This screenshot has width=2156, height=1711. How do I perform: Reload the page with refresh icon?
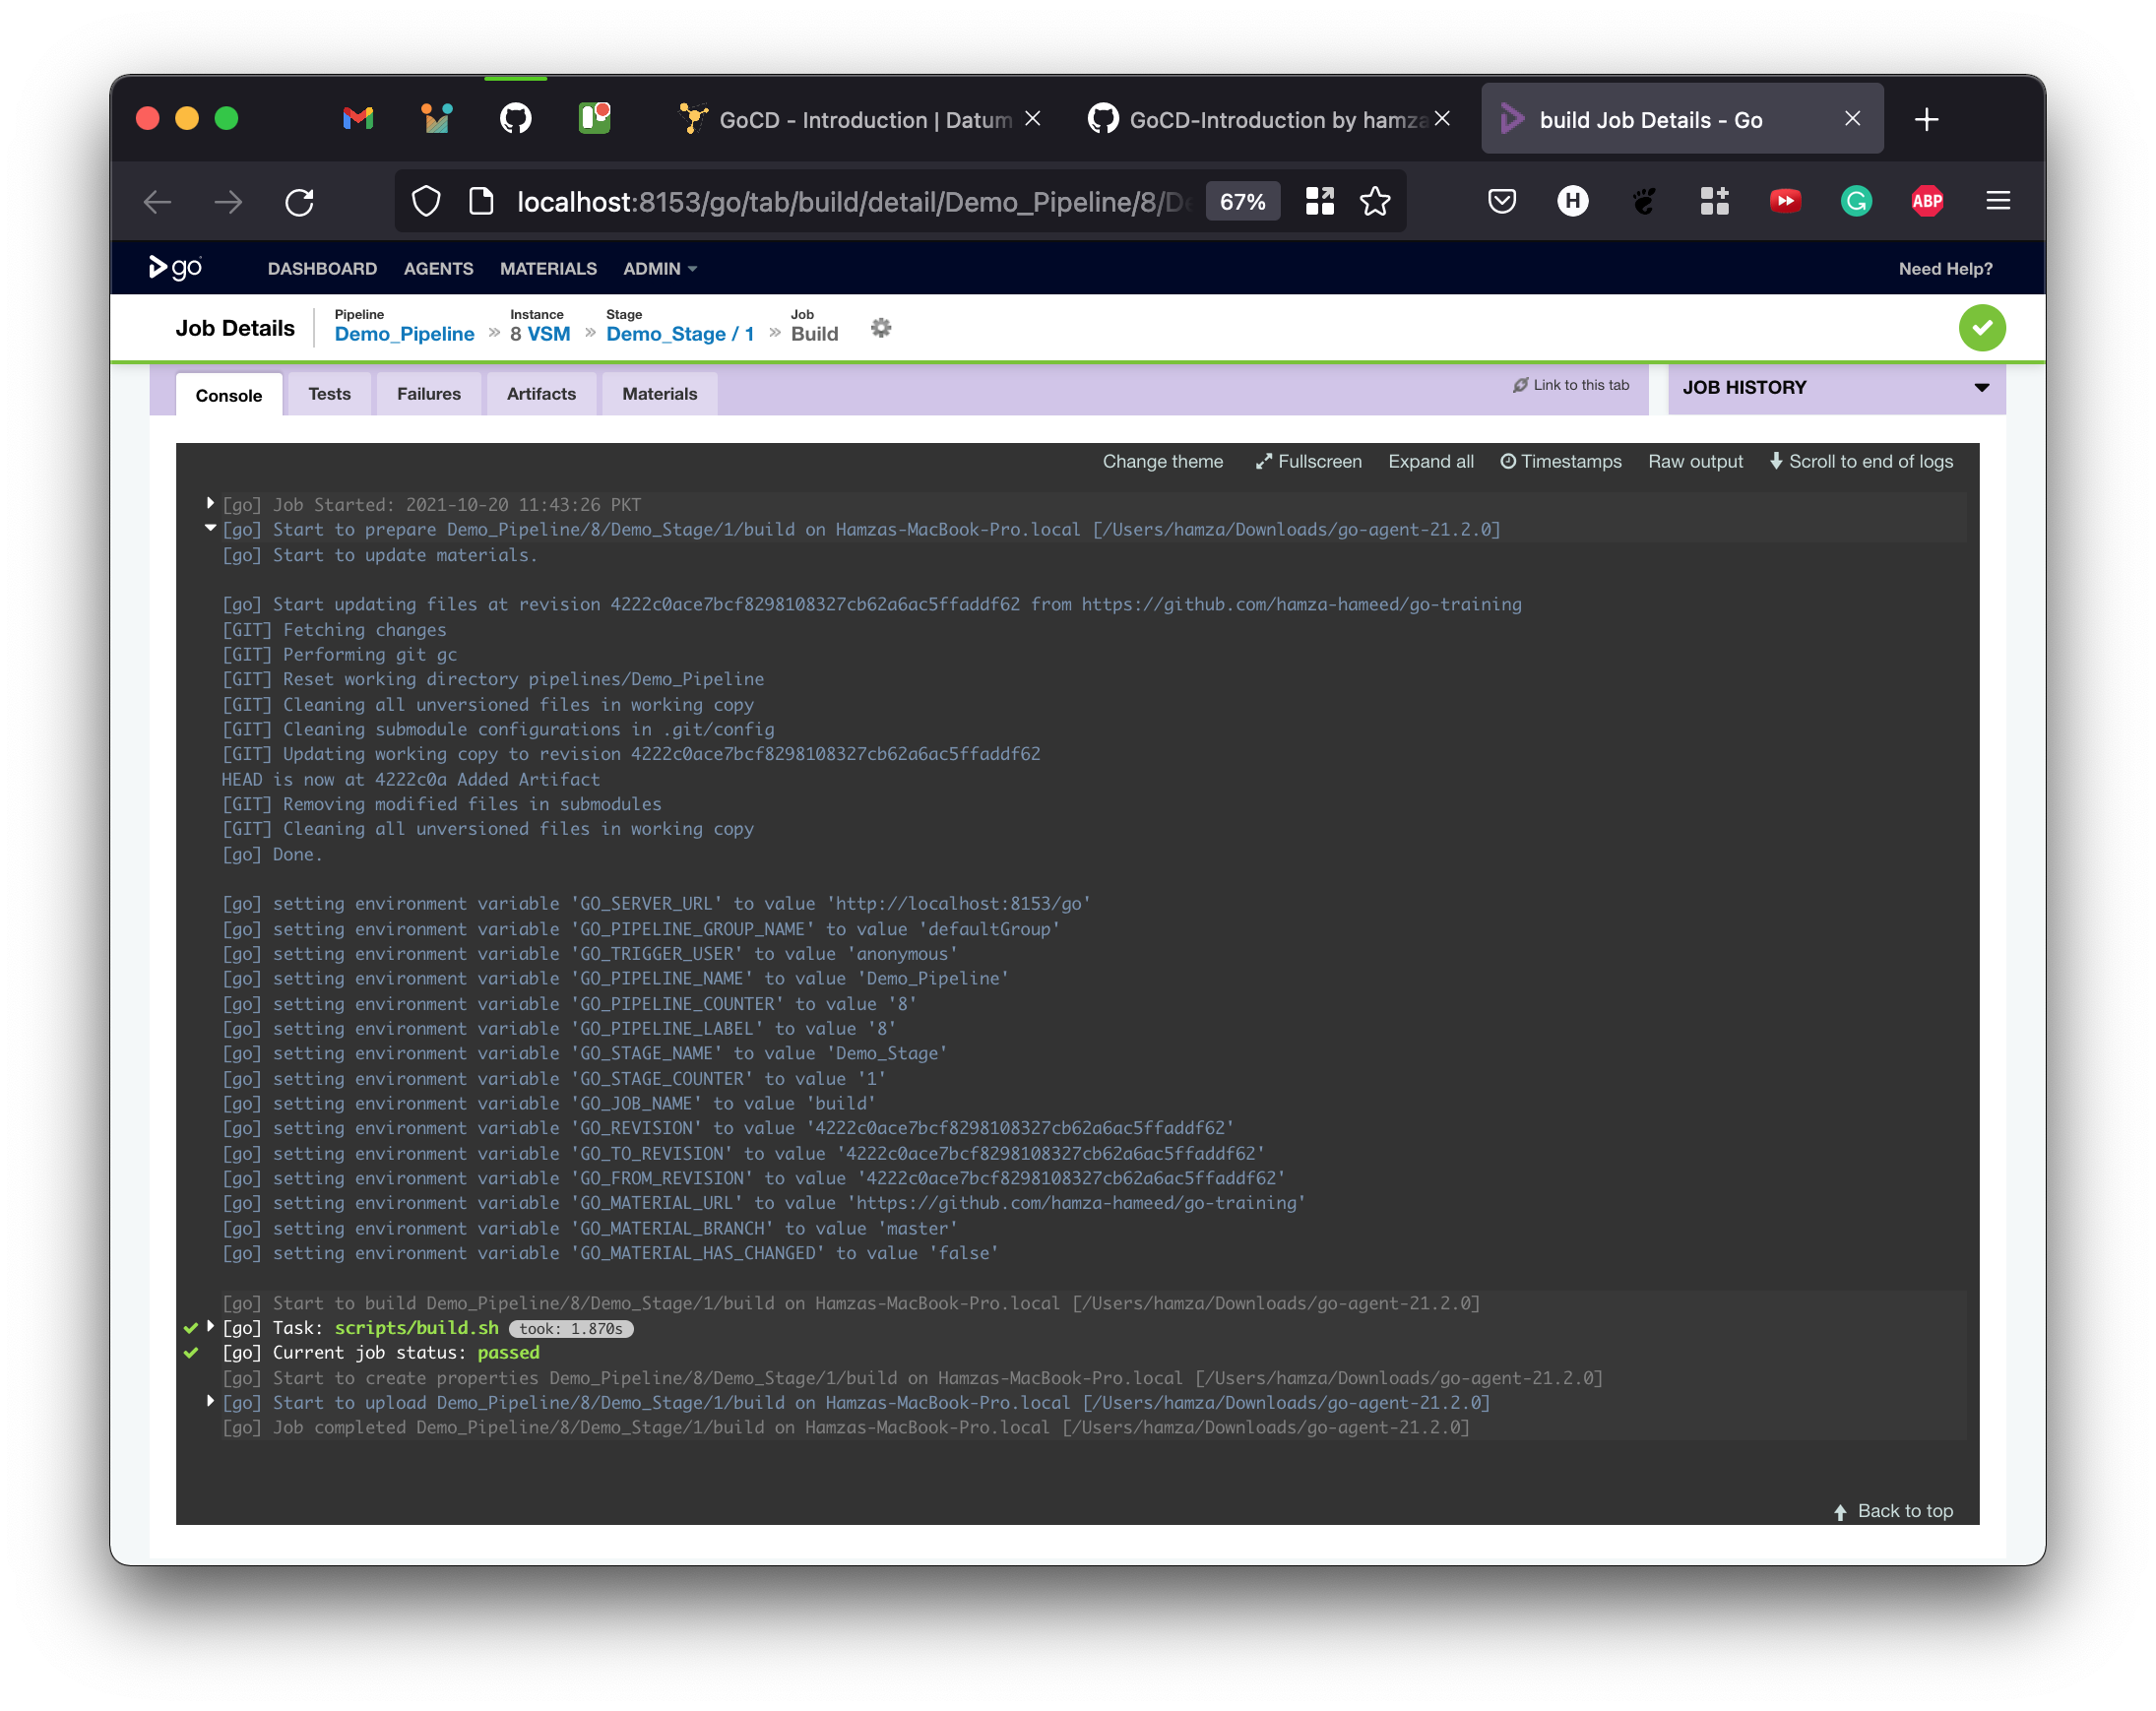pos(299,202)
